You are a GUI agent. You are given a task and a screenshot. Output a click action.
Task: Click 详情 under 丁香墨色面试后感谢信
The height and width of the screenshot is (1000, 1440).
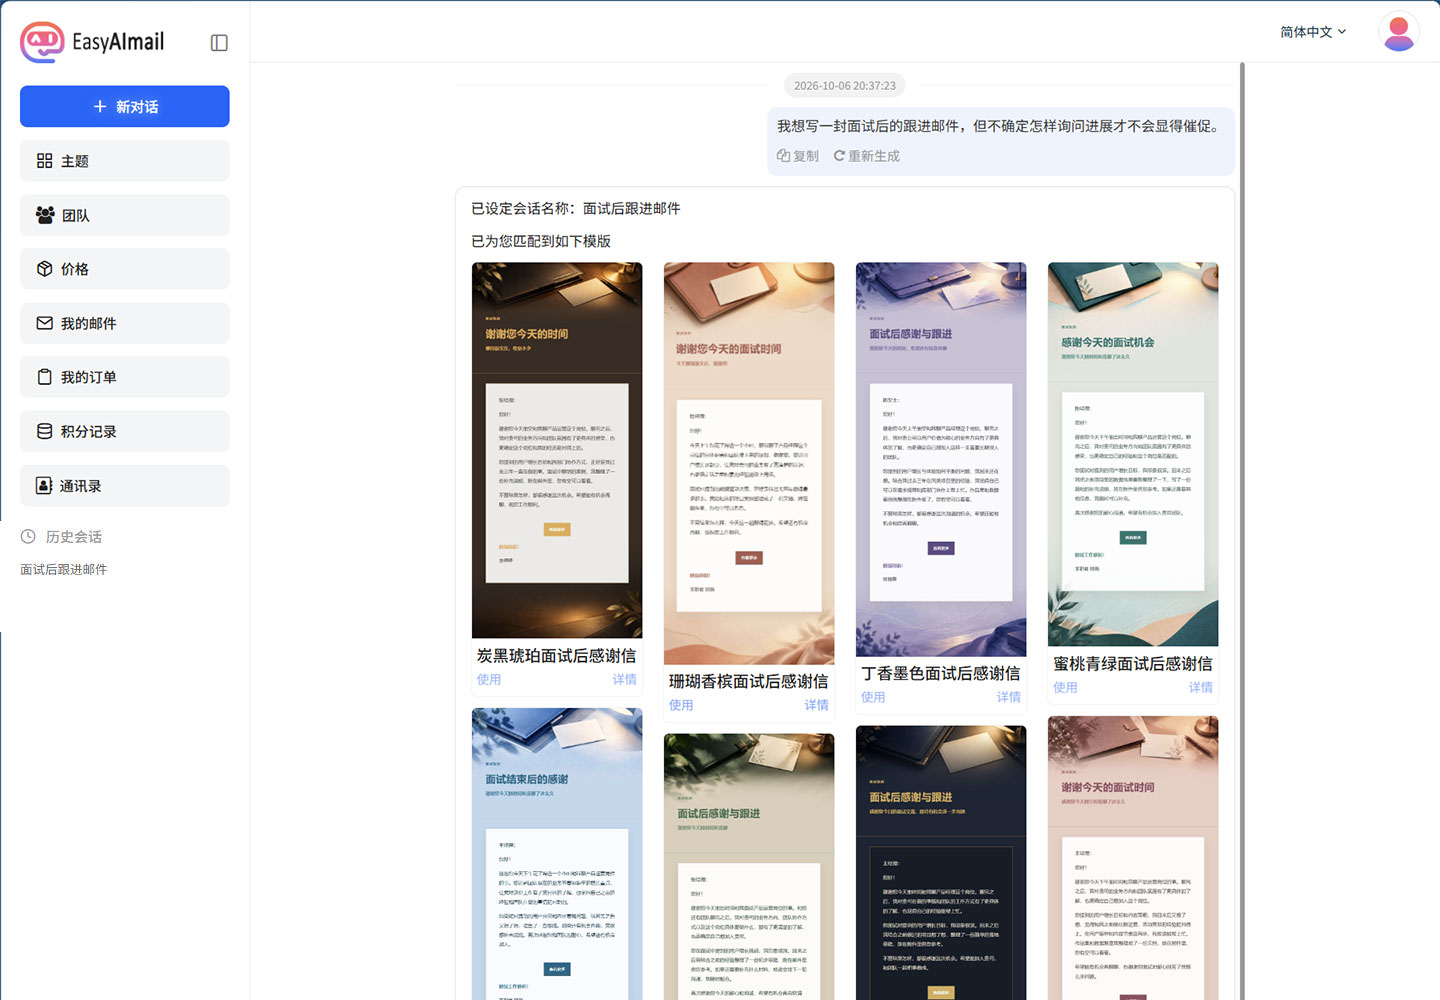(1009, 697)
